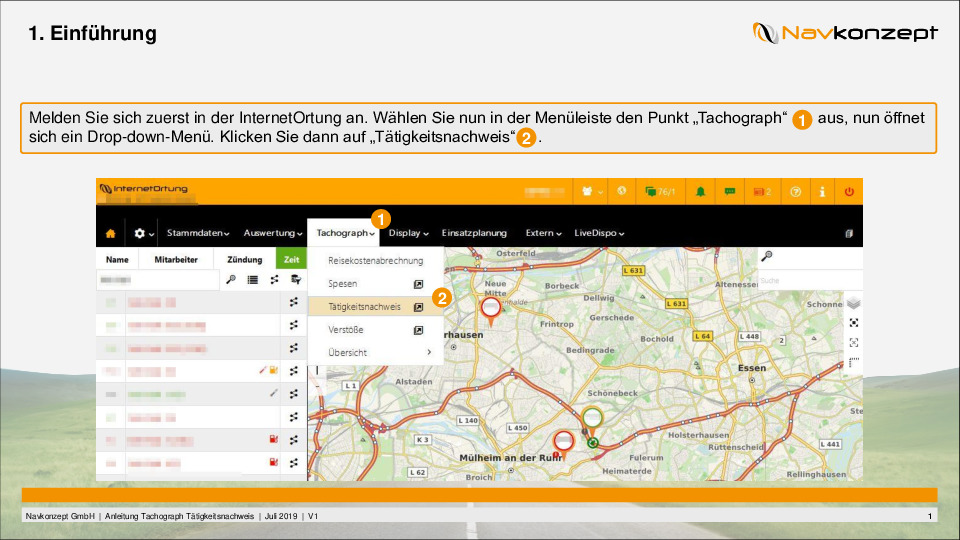The width and height of the screenshot is (960, 540).
Task: Click the vehicle list filter field
Action: pos(157,280)
